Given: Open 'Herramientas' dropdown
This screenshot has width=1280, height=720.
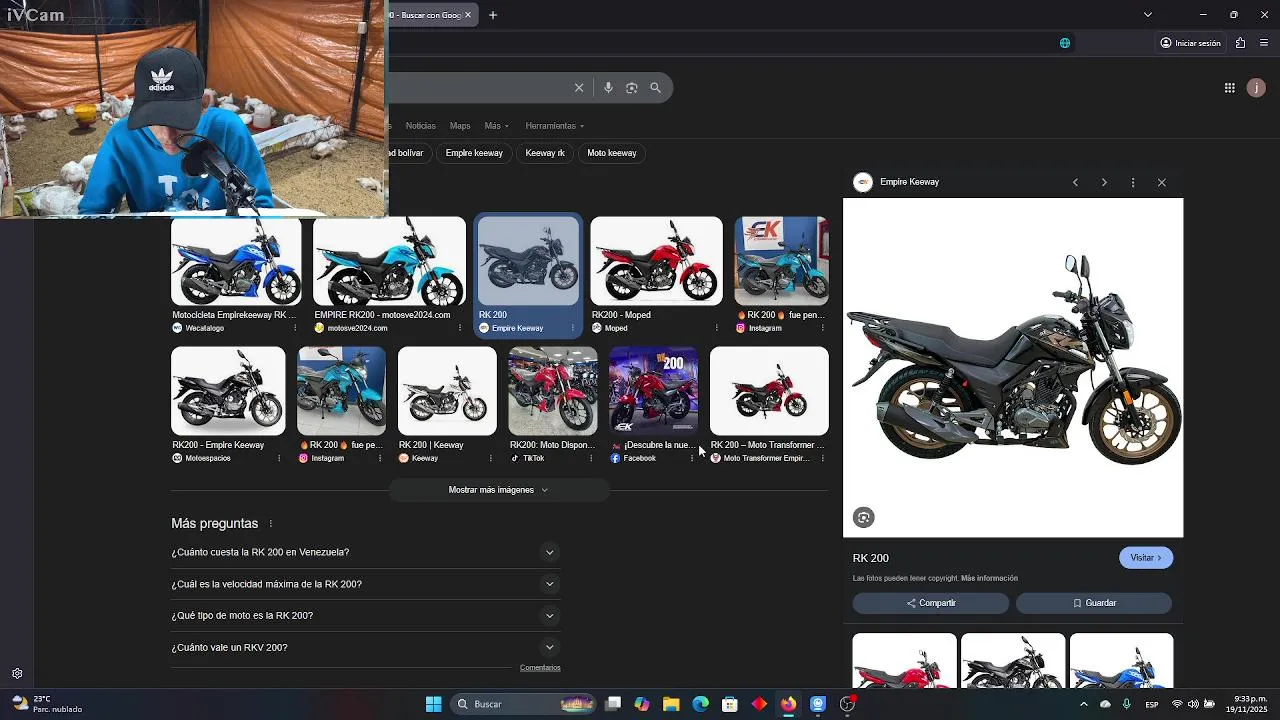Looking at the screenshot, I should 554,126.
